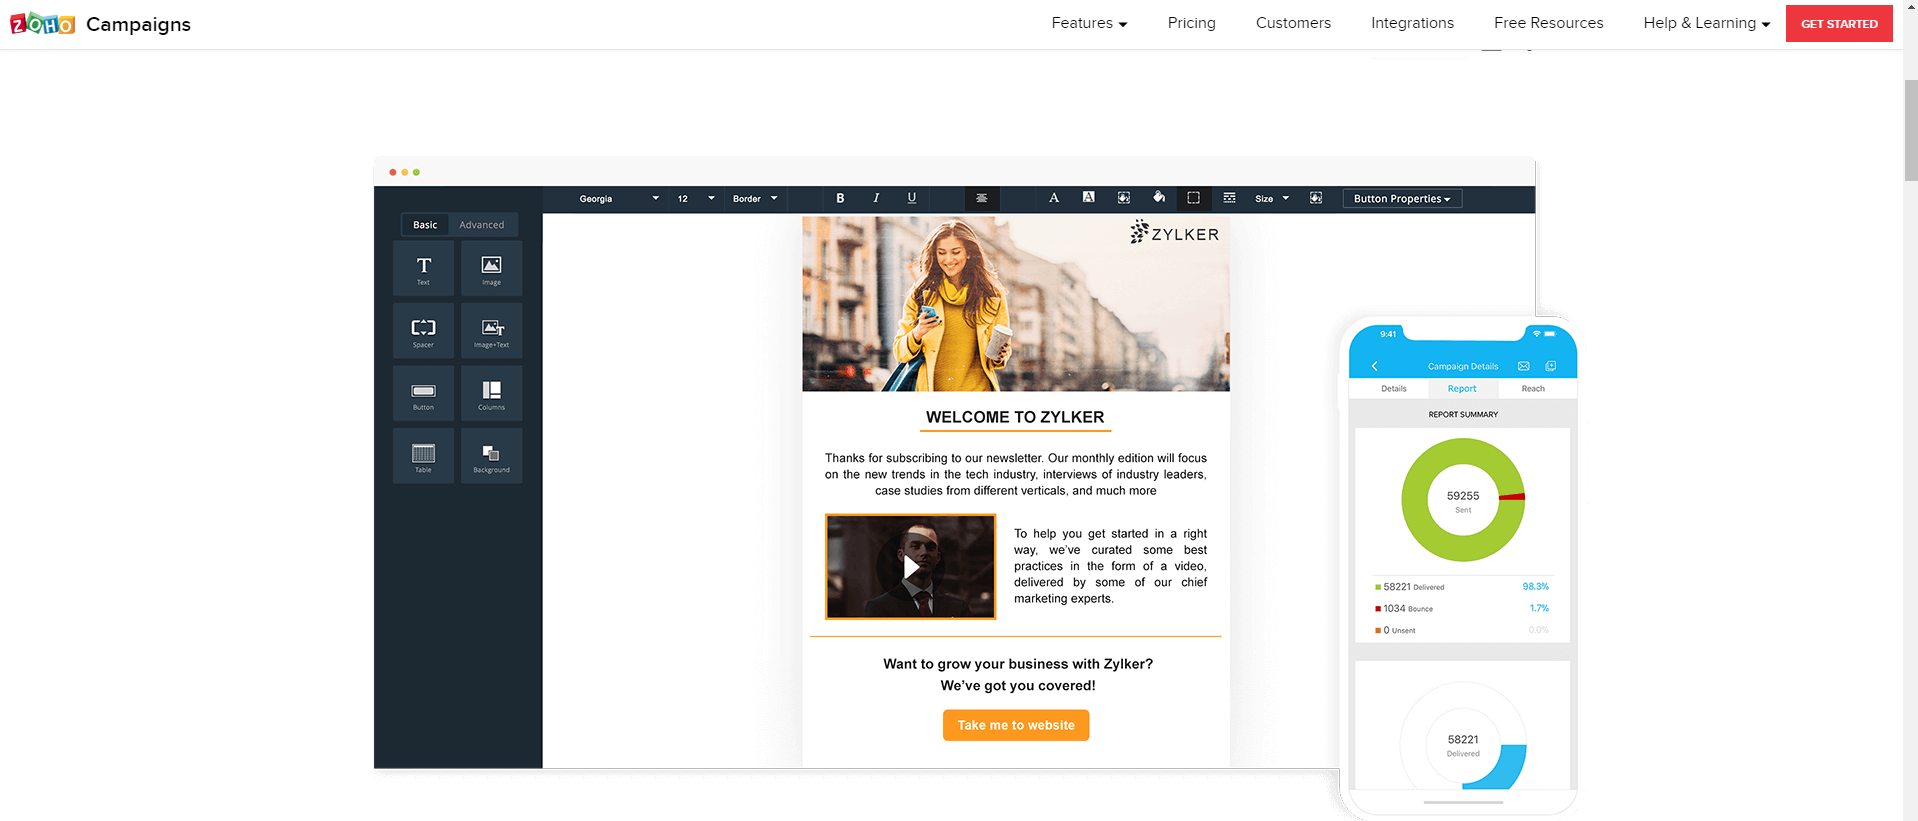Click the paint bucket fill icon
Viewport: 1918px width, 821px height.
pos(1159,198)
